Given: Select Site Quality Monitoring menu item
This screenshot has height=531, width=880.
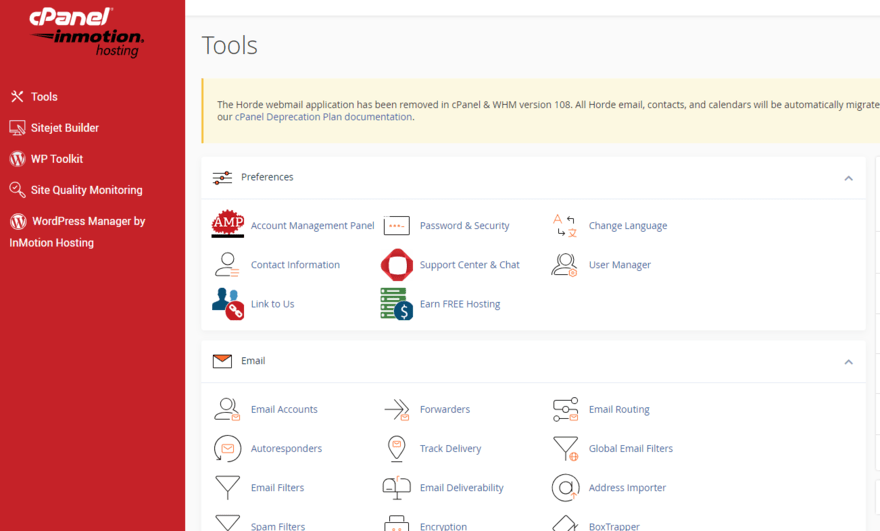Looking at the screenshot, I should click(x=86, y=190).
